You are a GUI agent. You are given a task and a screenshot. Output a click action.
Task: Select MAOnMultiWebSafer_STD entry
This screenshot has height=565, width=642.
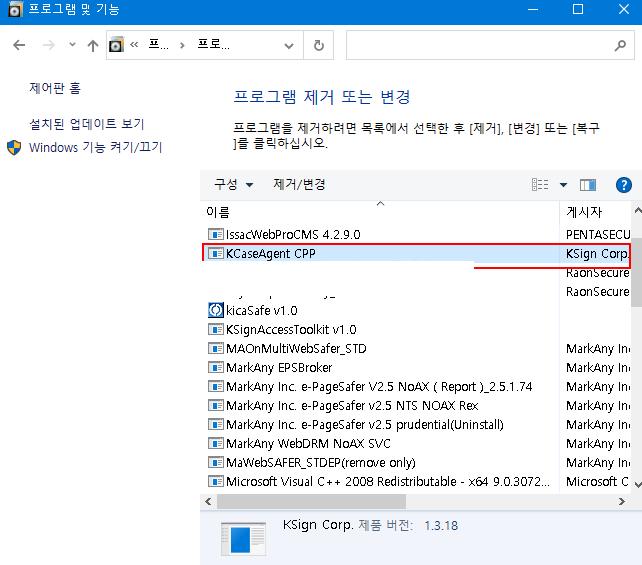pos(296,349)
